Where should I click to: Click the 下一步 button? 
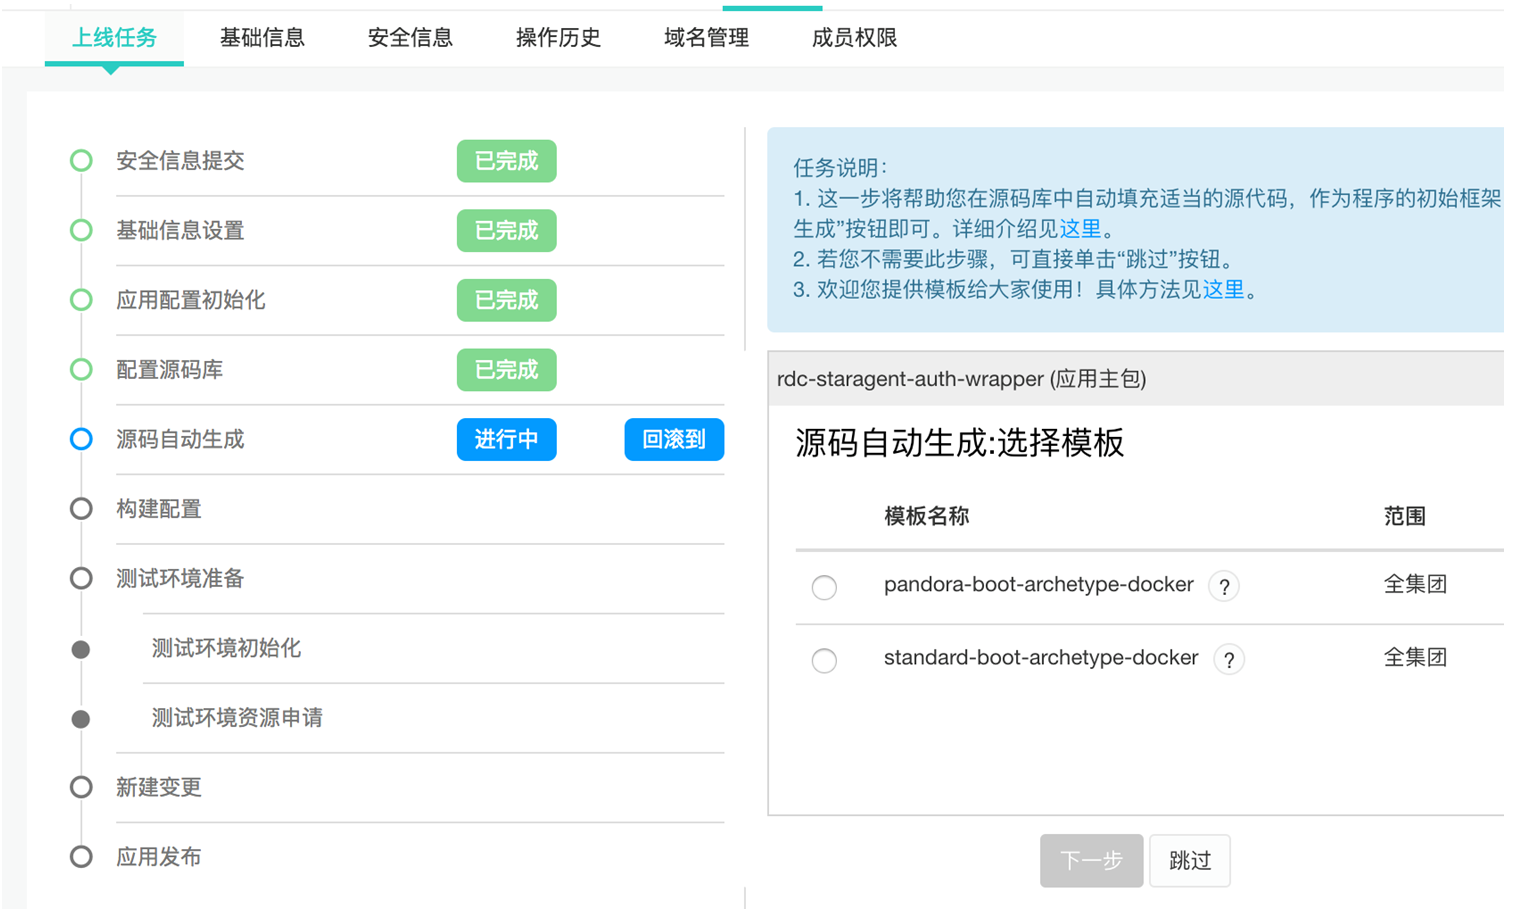(1091, 861)
